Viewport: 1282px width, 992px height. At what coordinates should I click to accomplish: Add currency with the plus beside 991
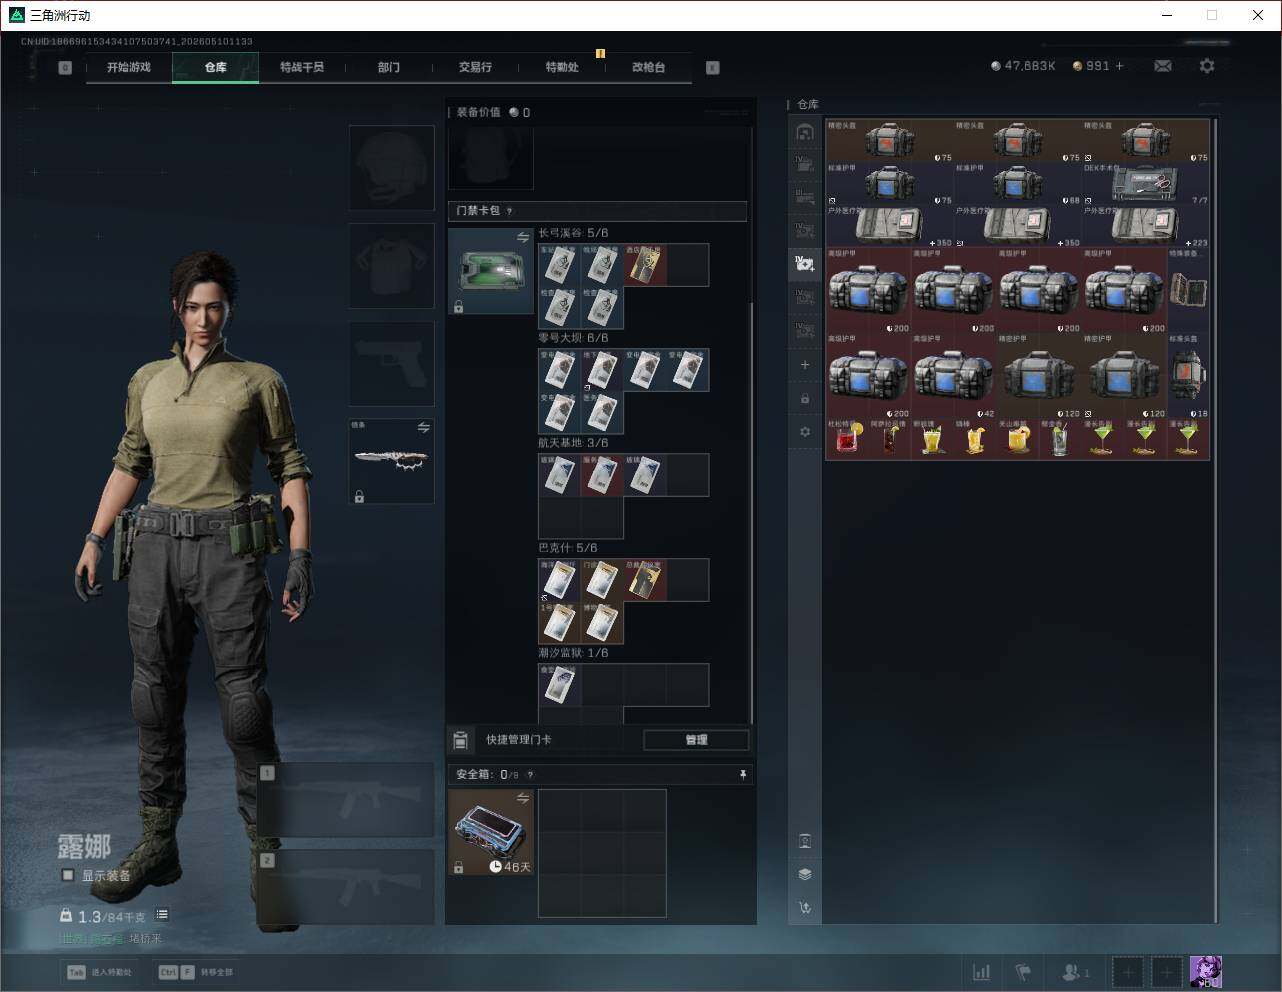pyautogui.click(x=1119, y=66)
